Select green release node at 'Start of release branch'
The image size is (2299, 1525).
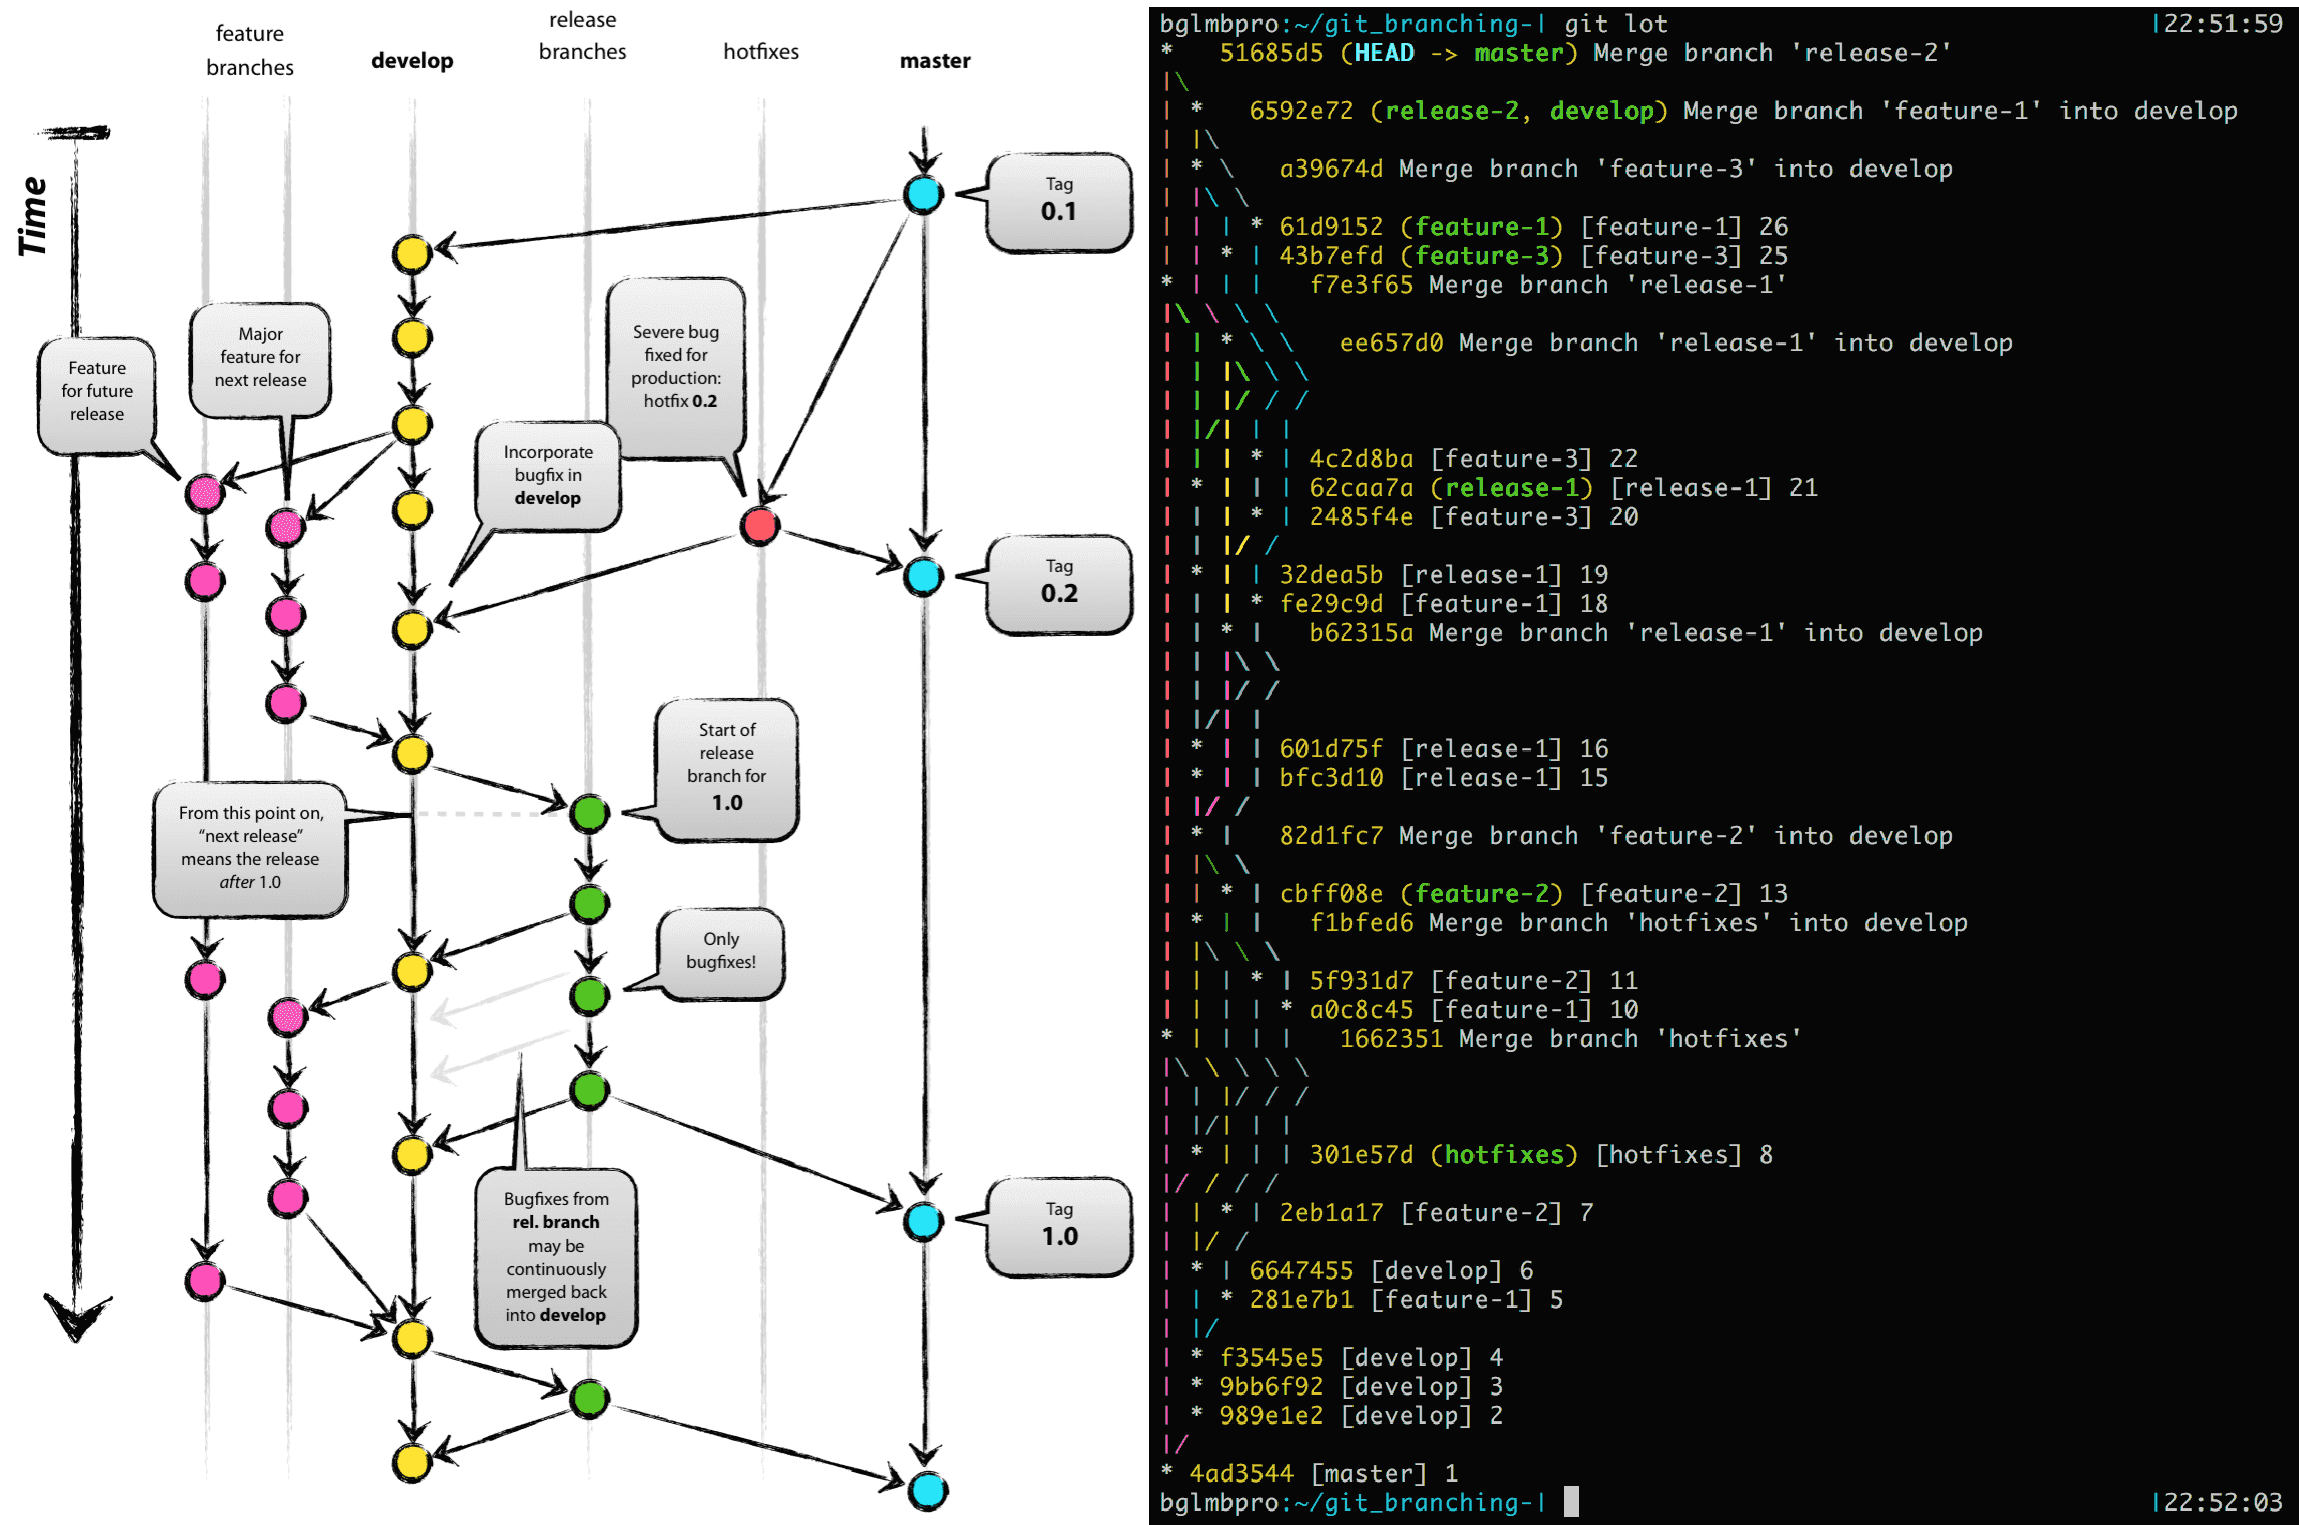click(590, 813)
